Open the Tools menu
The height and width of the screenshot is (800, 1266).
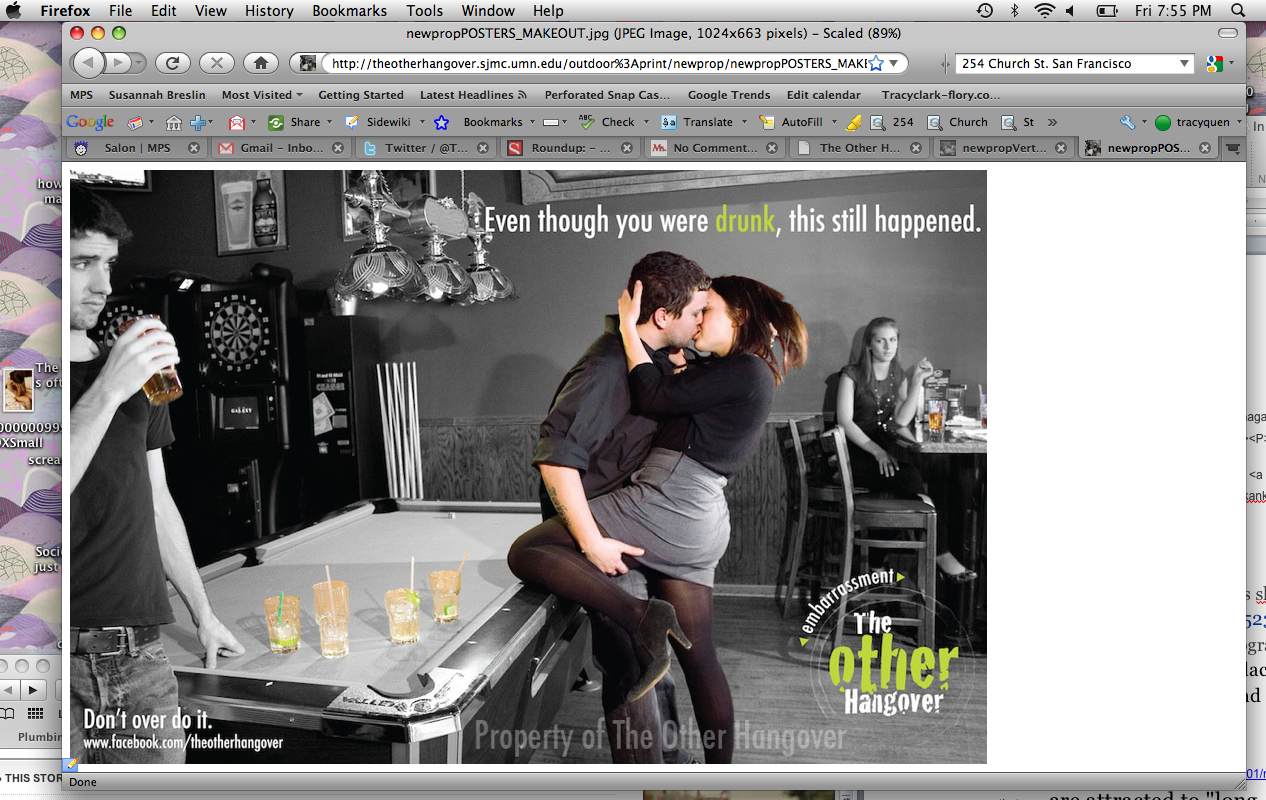coord(424,11)
